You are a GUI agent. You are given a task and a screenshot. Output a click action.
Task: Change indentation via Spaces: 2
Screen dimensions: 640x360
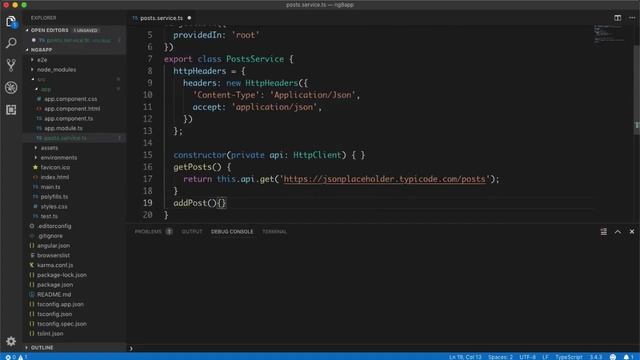pos(500,357)
